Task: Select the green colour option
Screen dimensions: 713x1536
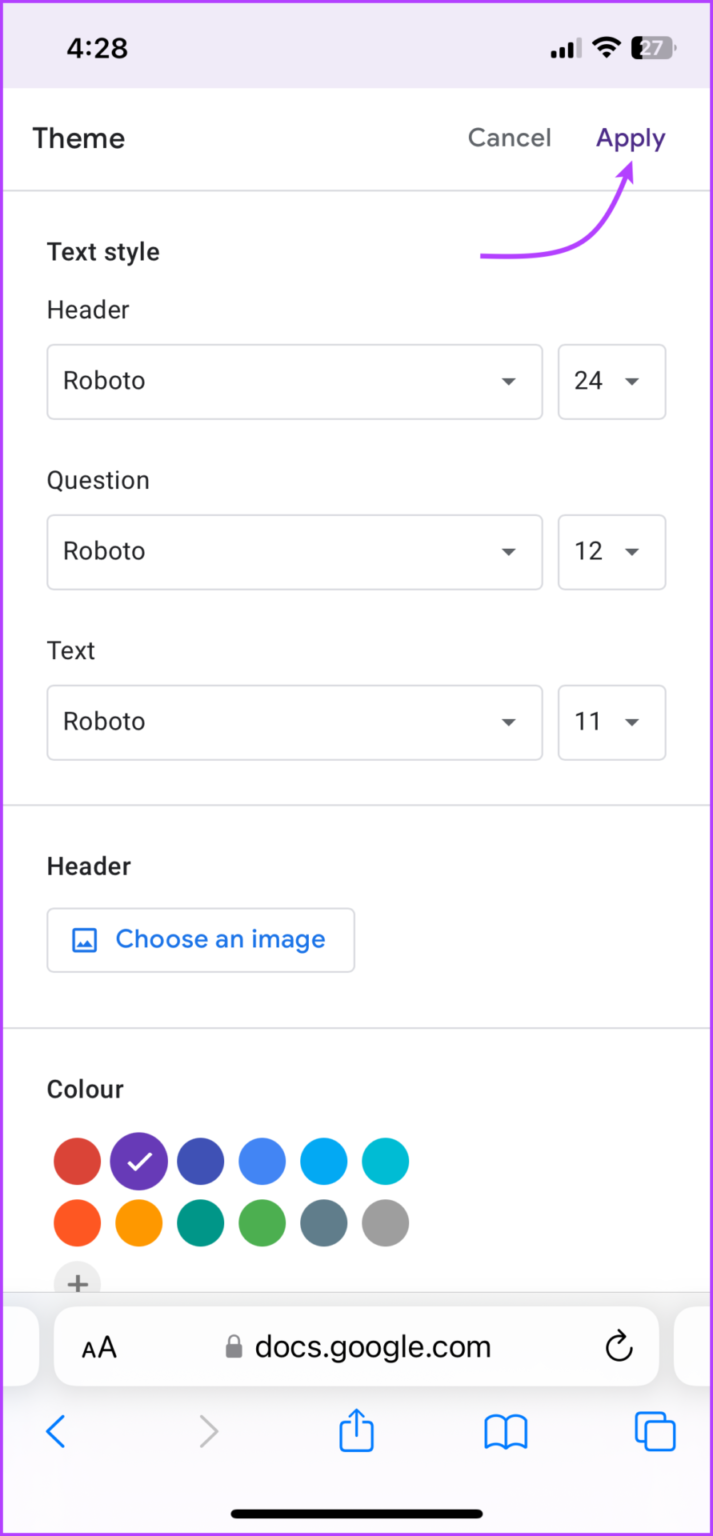Action: (x=262, y=1223)
